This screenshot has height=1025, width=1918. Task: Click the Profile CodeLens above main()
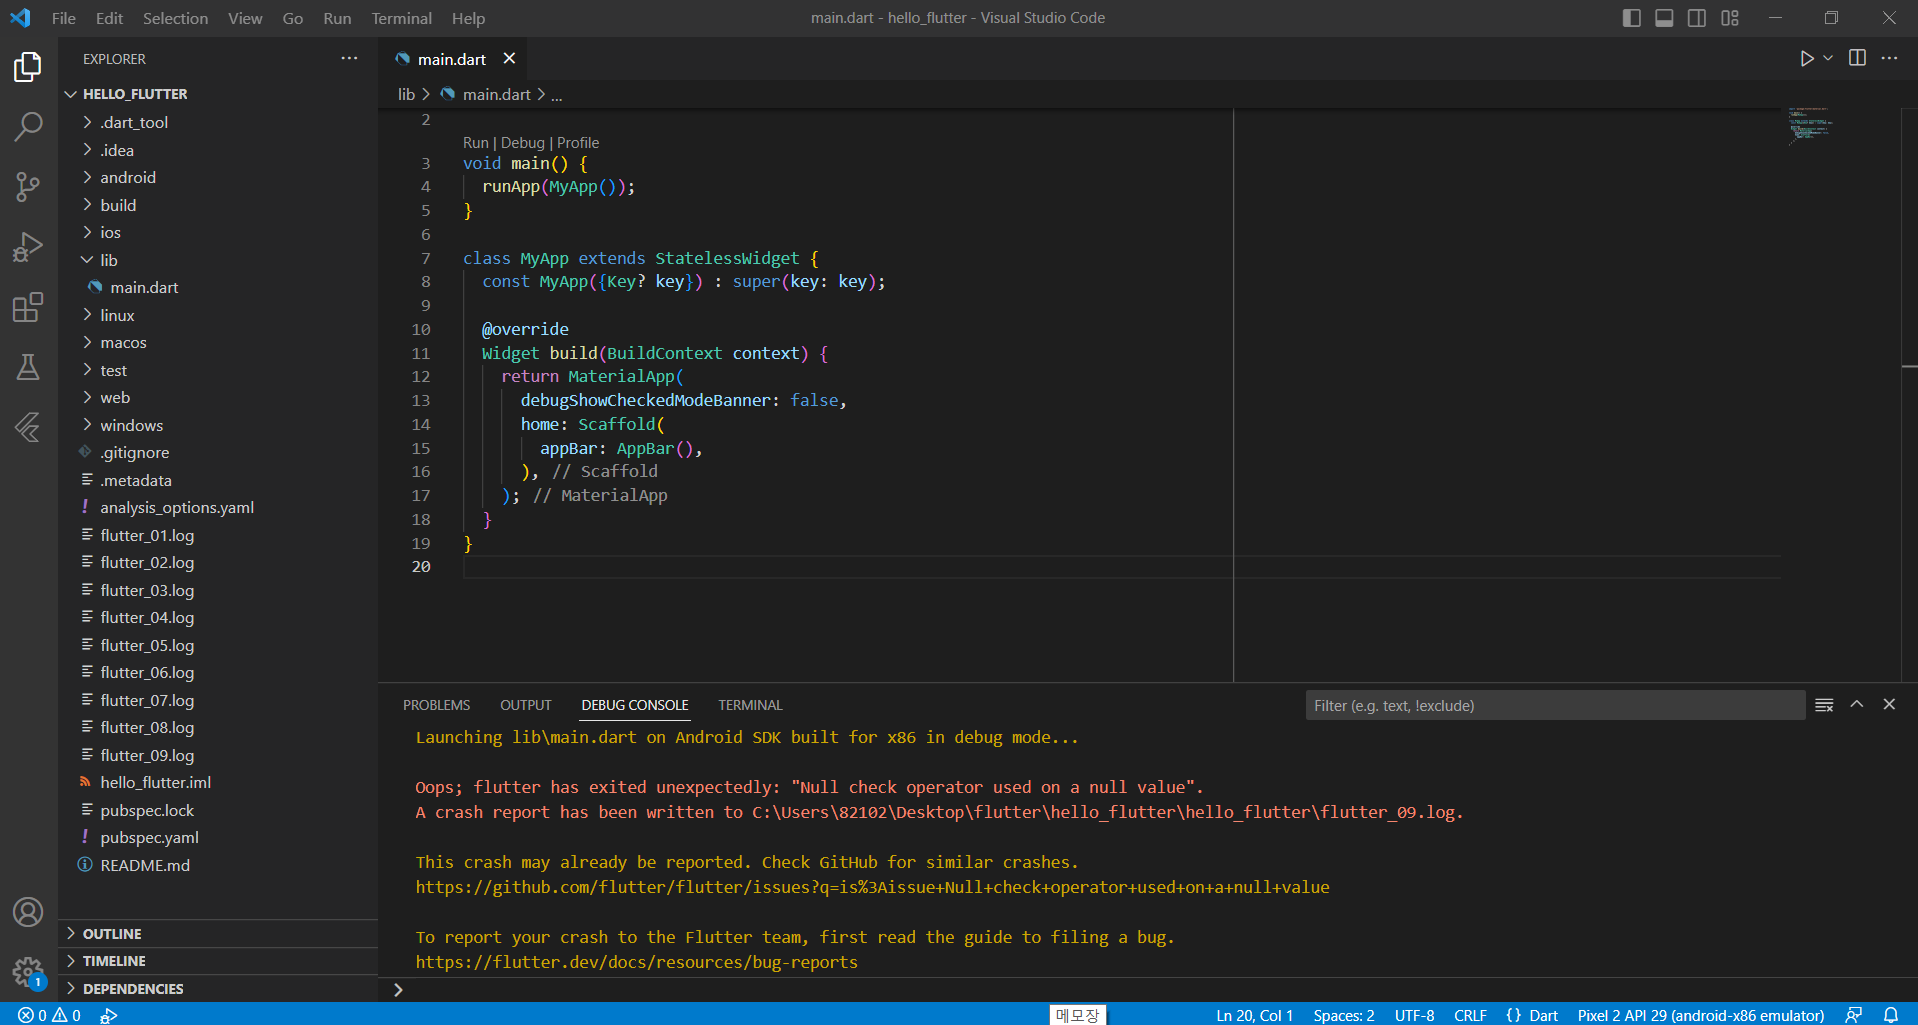click(x=578, y=143)
